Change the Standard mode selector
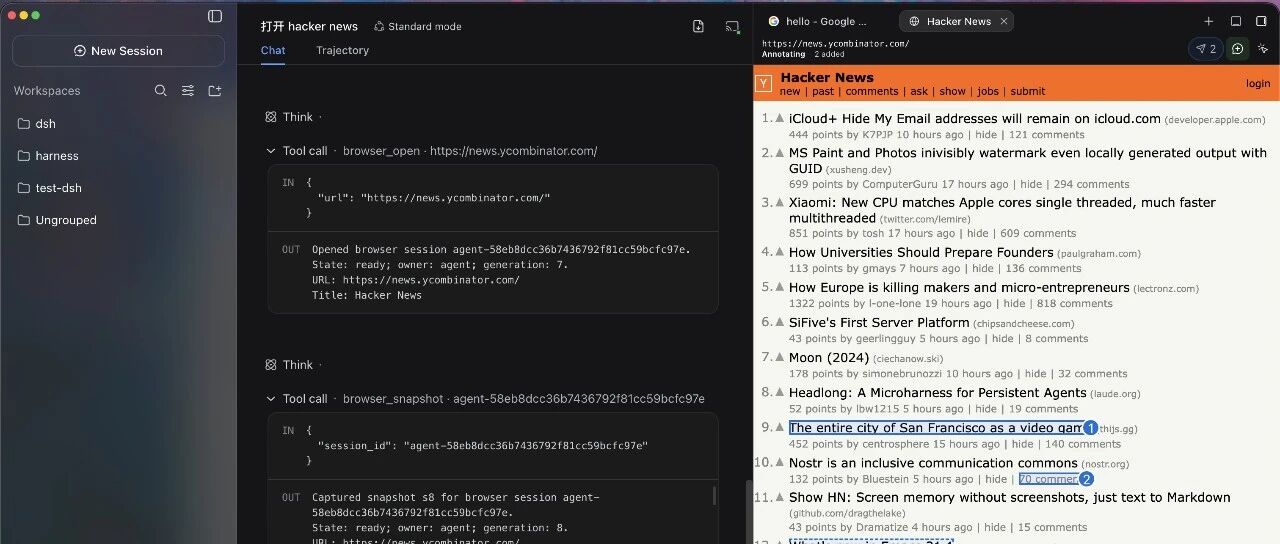 pyautogui.click(x=418, y=27)
